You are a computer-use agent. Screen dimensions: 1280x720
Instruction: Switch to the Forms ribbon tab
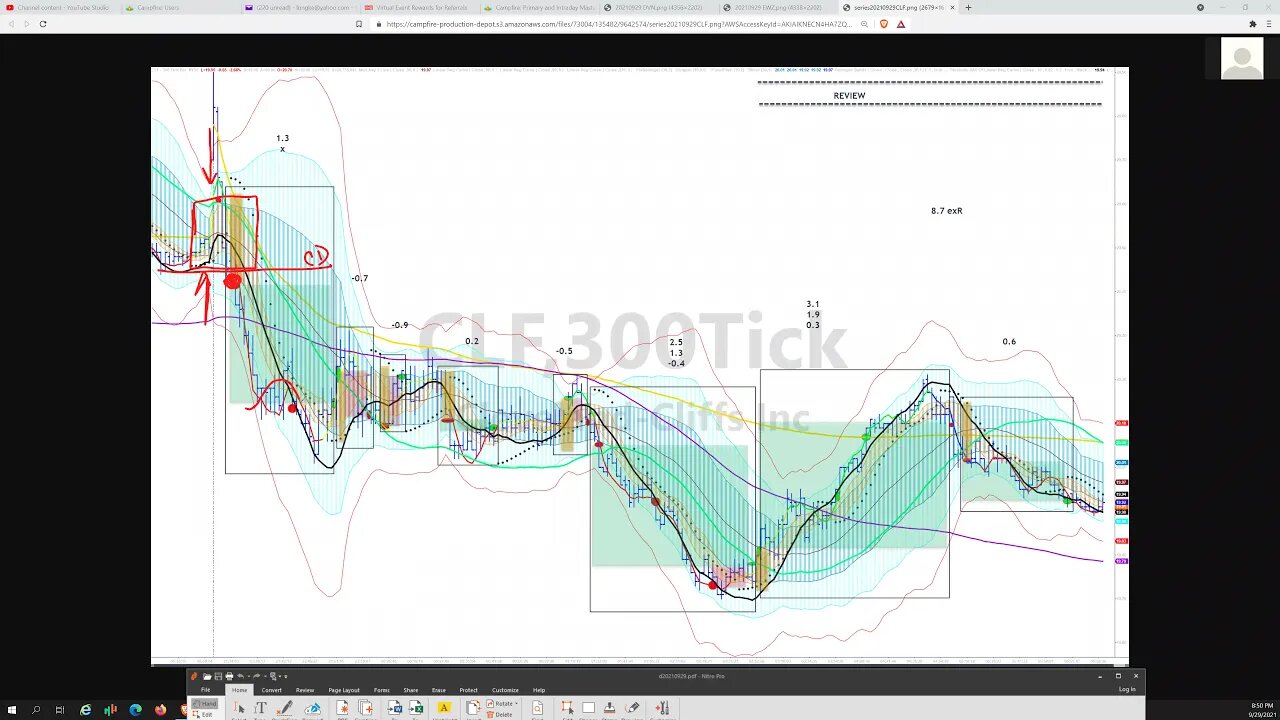click(381, 690)
